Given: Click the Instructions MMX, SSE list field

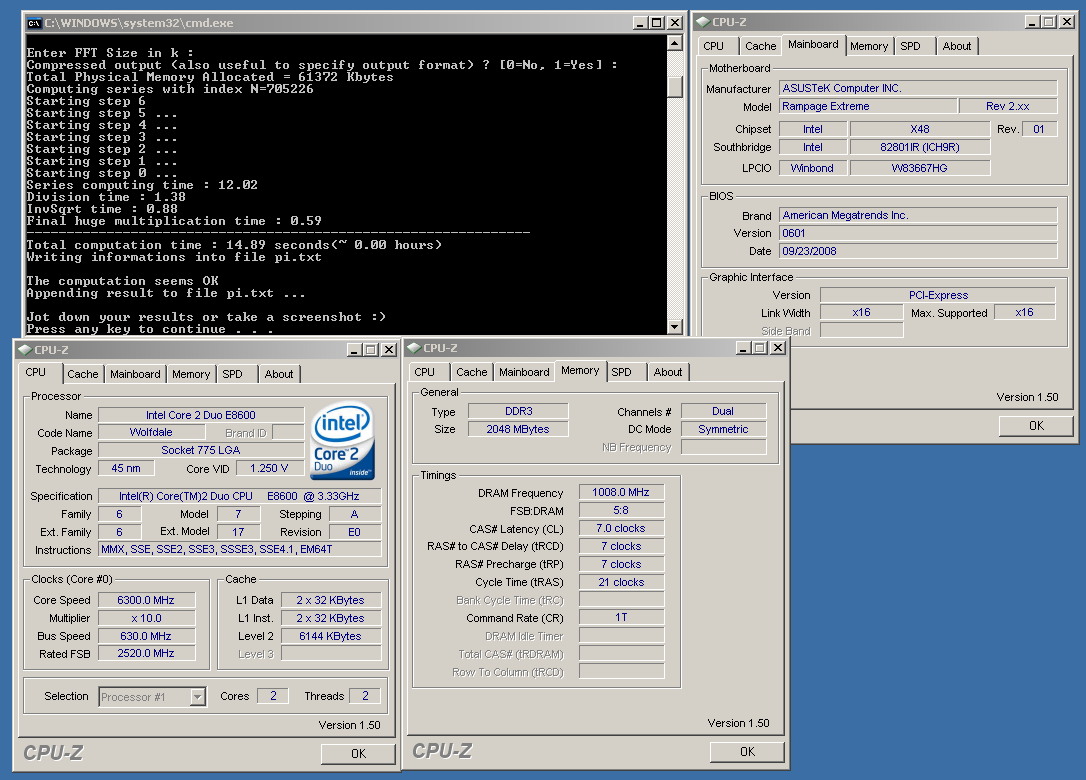Looking at the screenshot, I should click(240, 549).
